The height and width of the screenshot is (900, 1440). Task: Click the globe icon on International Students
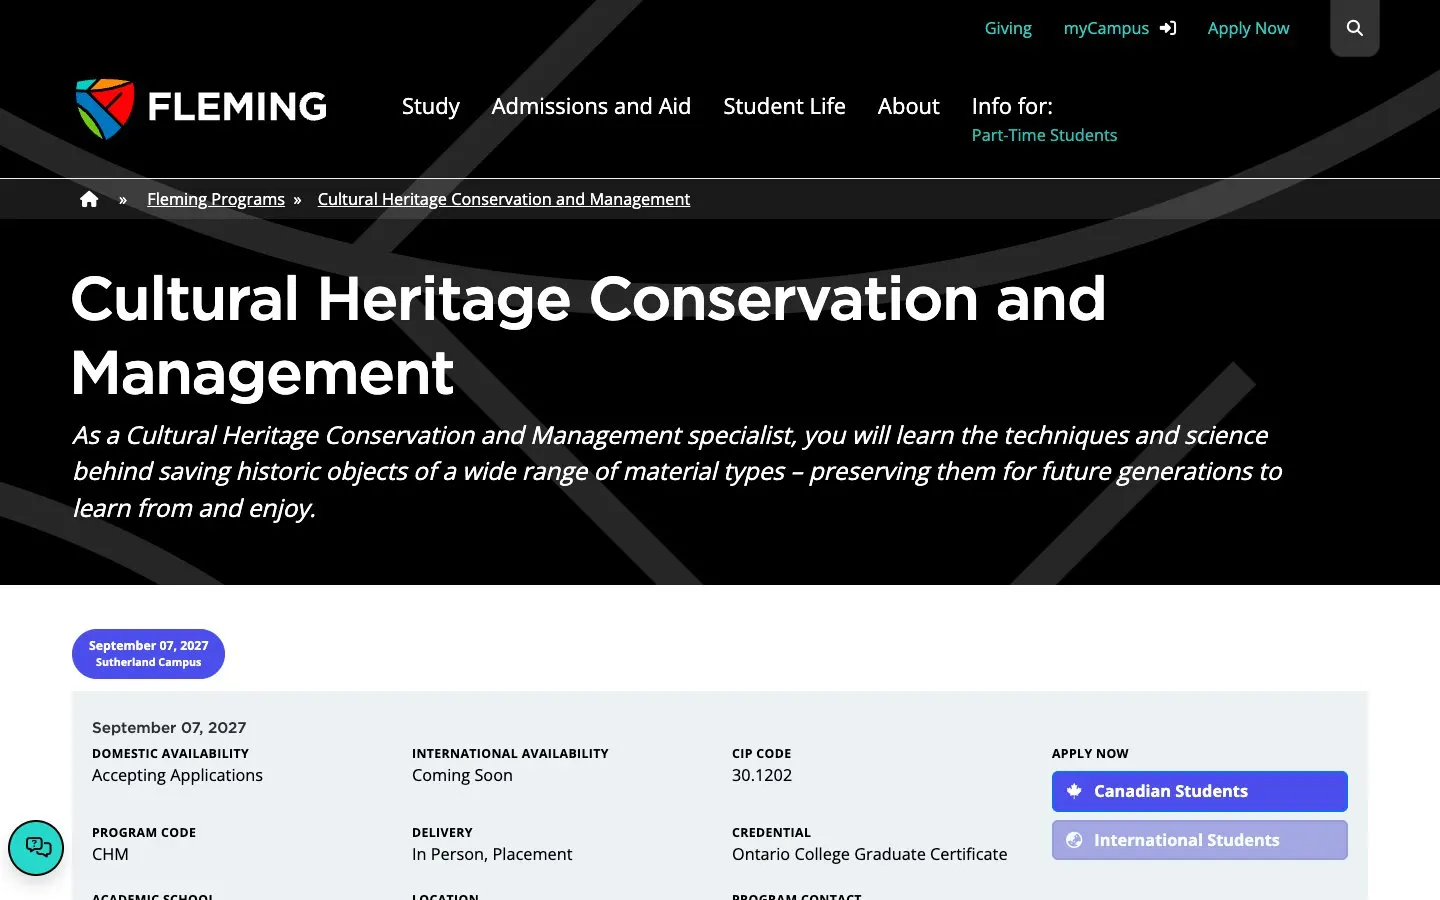(x=1074, y=840)
